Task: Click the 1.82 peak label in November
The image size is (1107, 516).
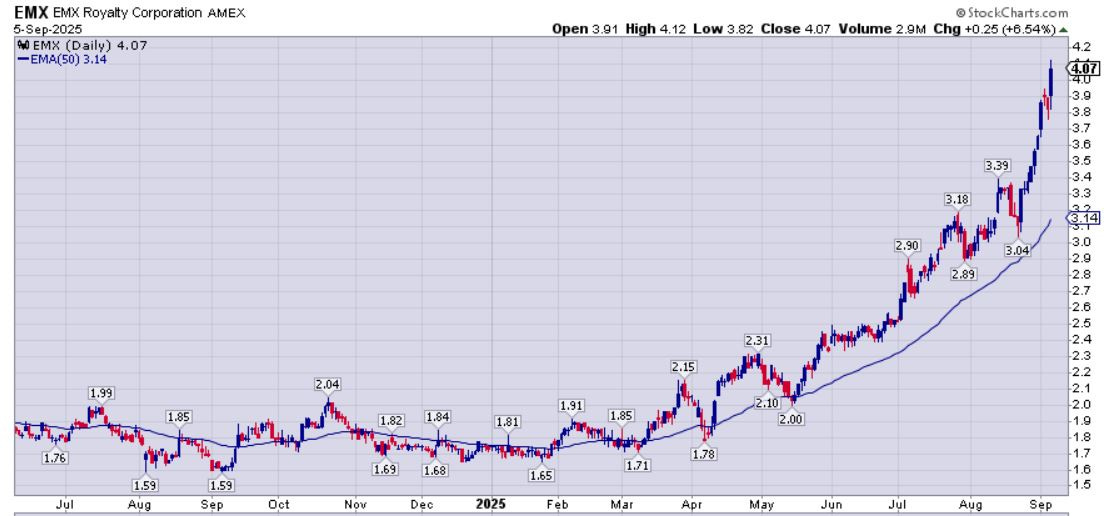Action: point(391,421)
